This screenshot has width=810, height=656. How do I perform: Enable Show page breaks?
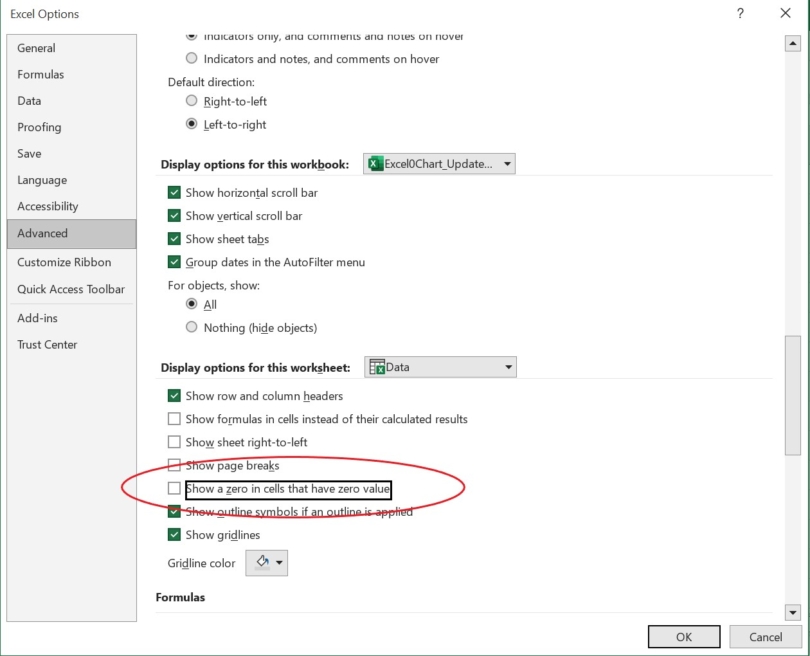click(x=174, y=465)
